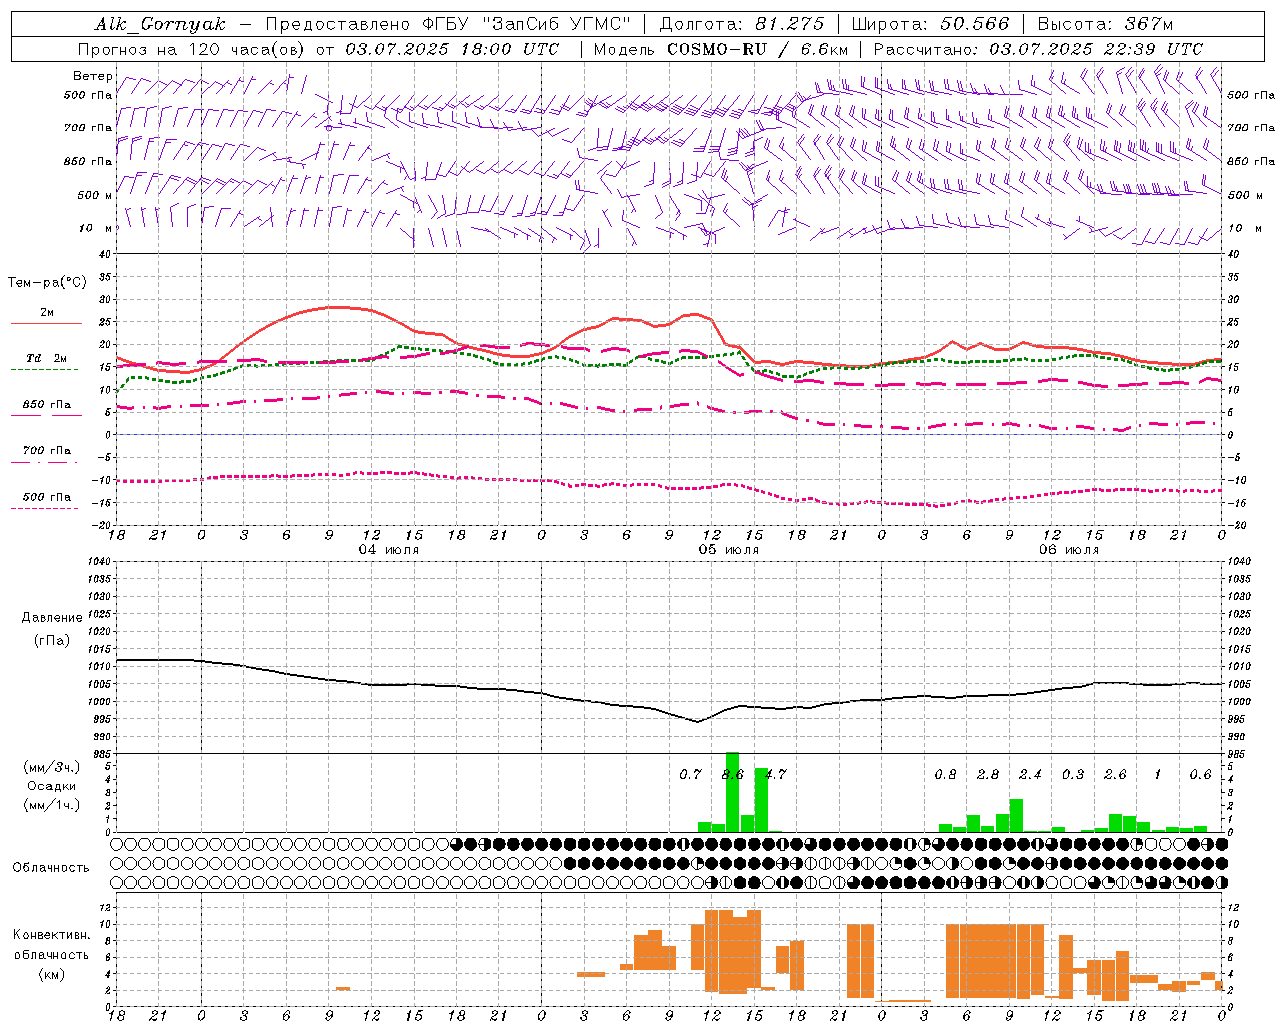
Task: Click the precipitation value '0.8'
Action: click(945, 775)
